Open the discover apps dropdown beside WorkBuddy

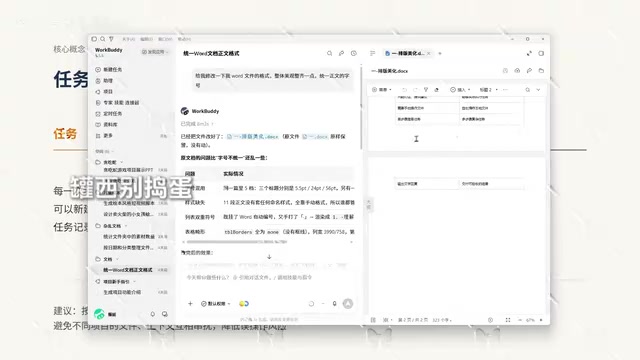tap(155, 52)
